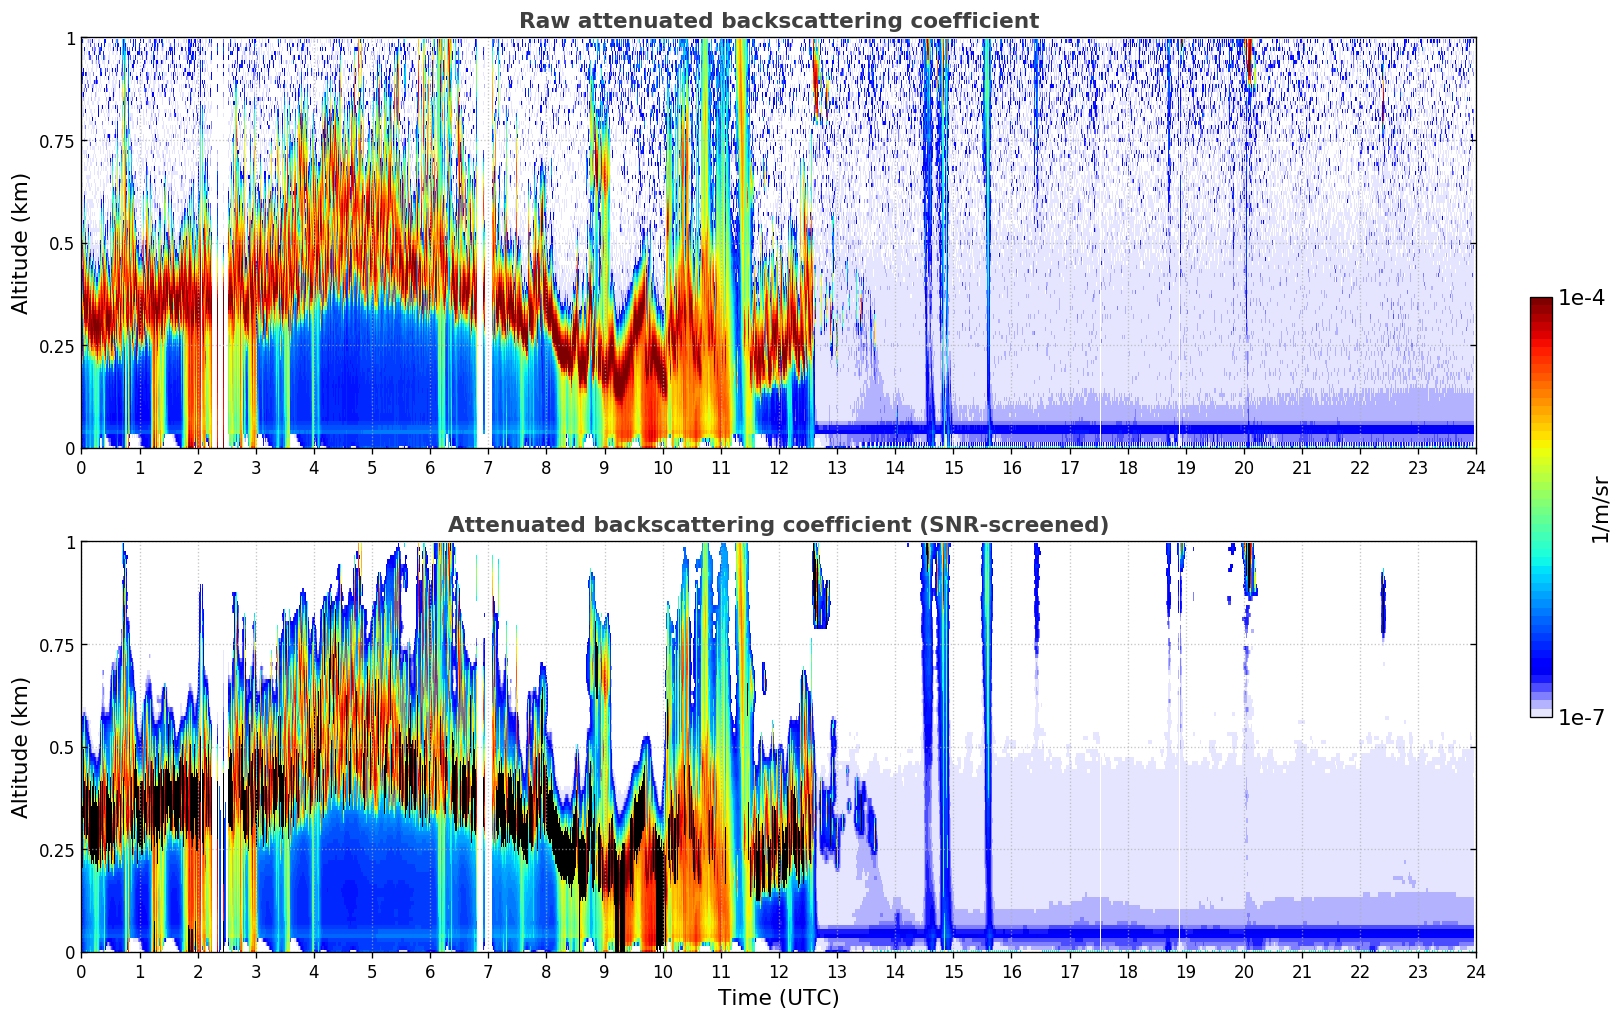Viewport: 1621px width, 1020px height.
Task: Click the bottom plot y-axis tick '0.5'
Action: [x=61, y=748]
